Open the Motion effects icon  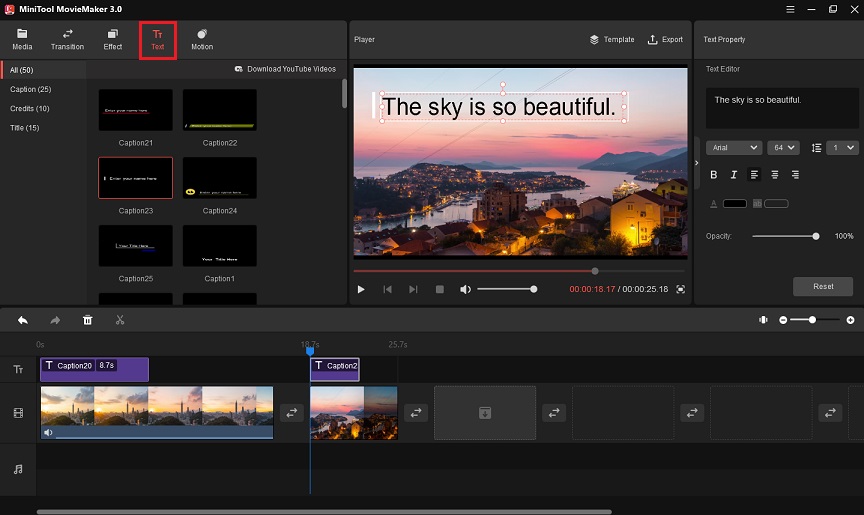click(x=202, y=40)
